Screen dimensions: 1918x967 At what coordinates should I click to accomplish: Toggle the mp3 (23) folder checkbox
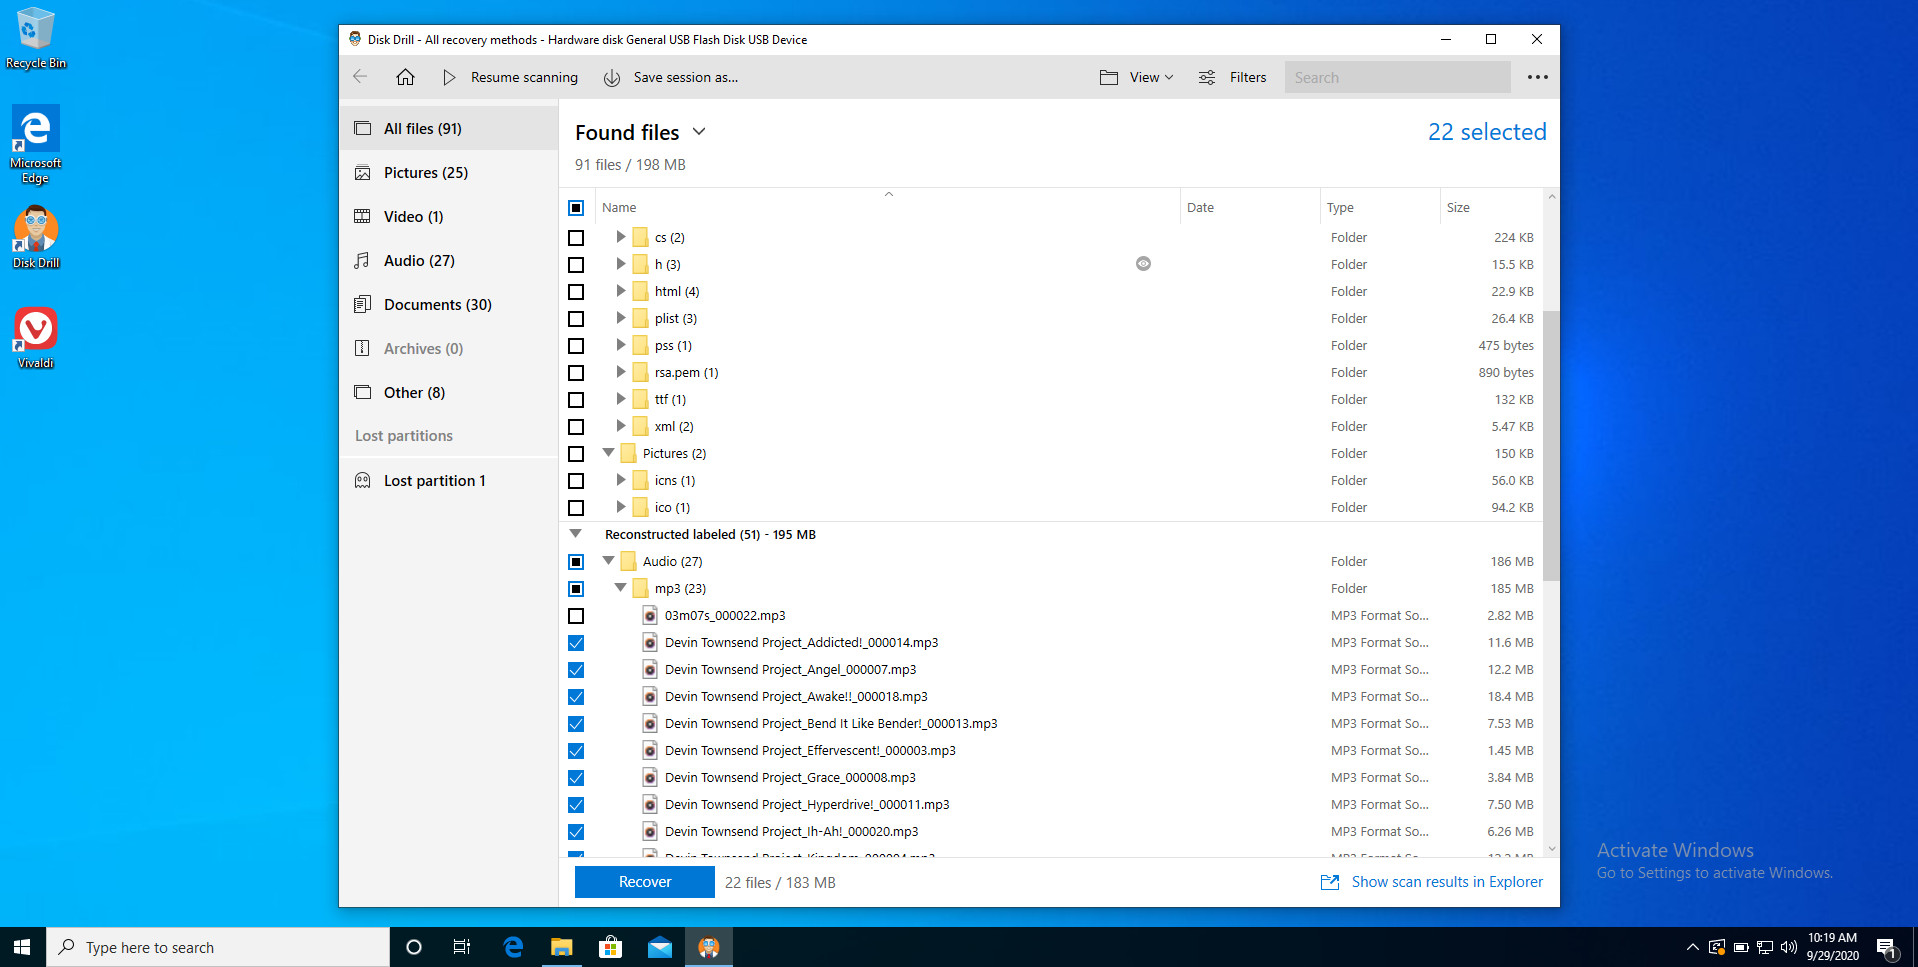576,589
